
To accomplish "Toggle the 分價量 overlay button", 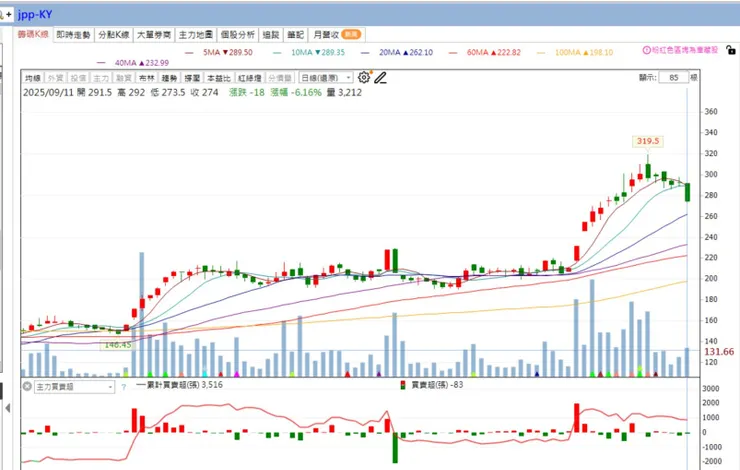I will [280, 78].
